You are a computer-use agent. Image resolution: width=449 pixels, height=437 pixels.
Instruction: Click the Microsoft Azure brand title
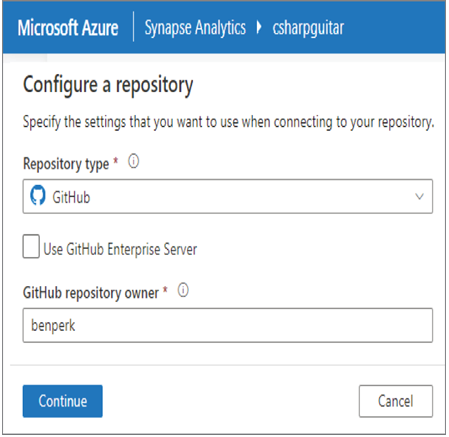pyautogui.click(x=68, y=28)
